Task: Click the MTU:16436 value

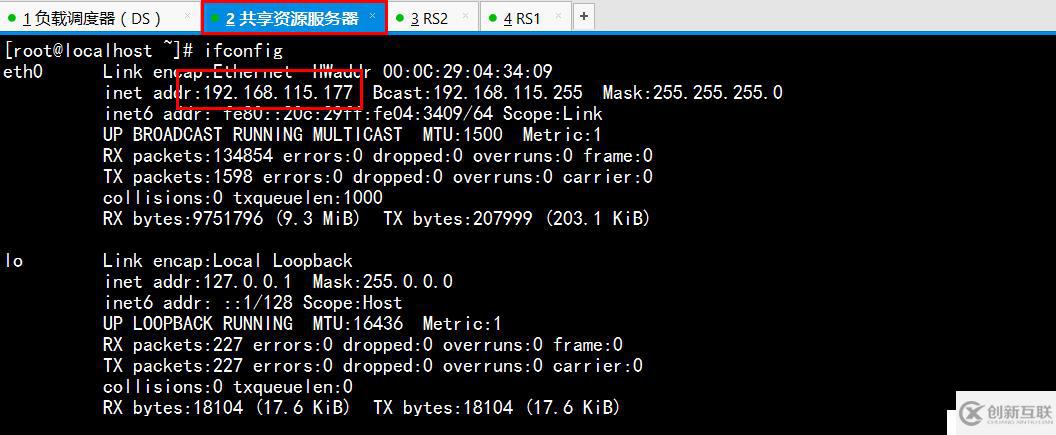Action: pyautogui.click(x=358, y=324)
